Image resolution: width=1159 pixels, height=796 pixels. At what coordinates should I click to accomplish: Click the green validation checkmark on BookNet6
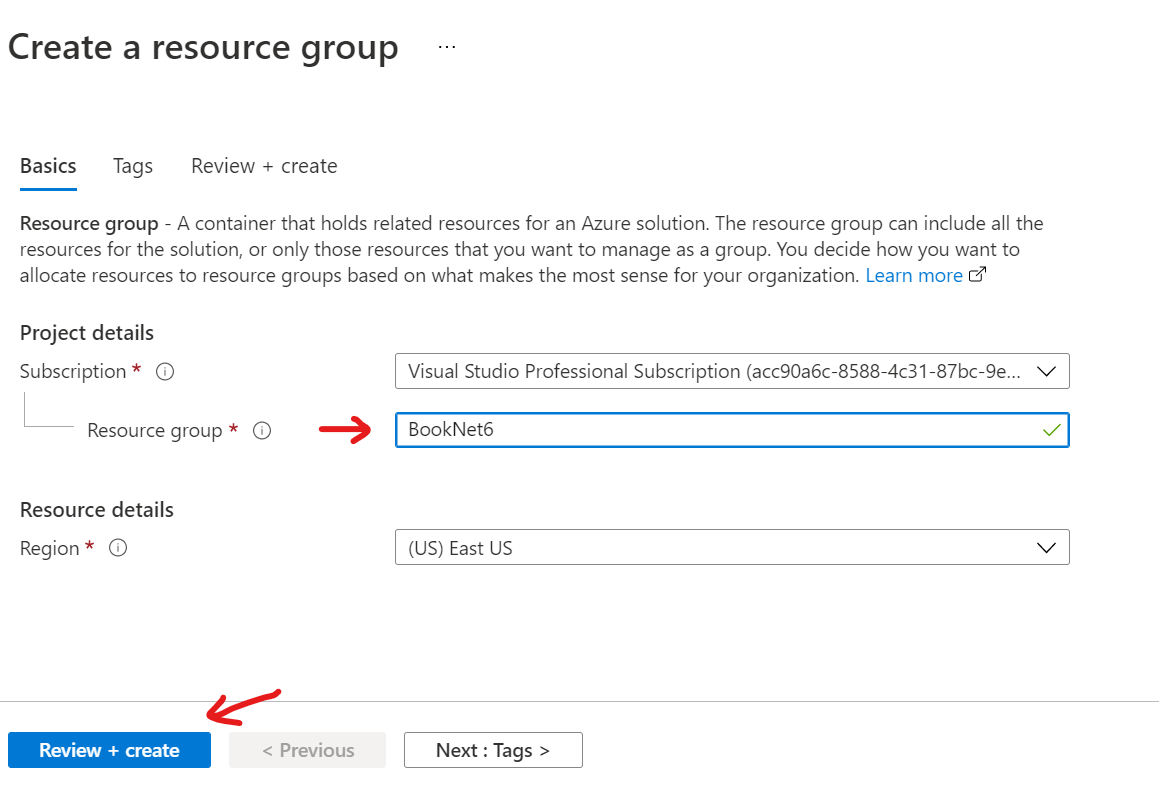(x=1050, y=430)
